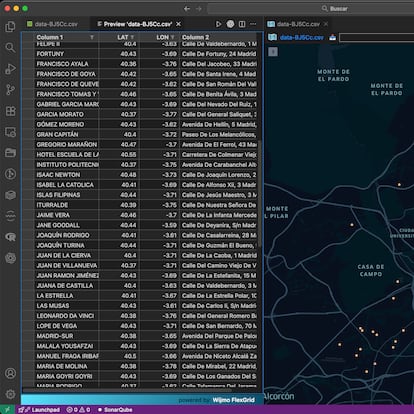Click the save icon in the map panel header
The image size is (414, 414).
click(x=332, y=37)
